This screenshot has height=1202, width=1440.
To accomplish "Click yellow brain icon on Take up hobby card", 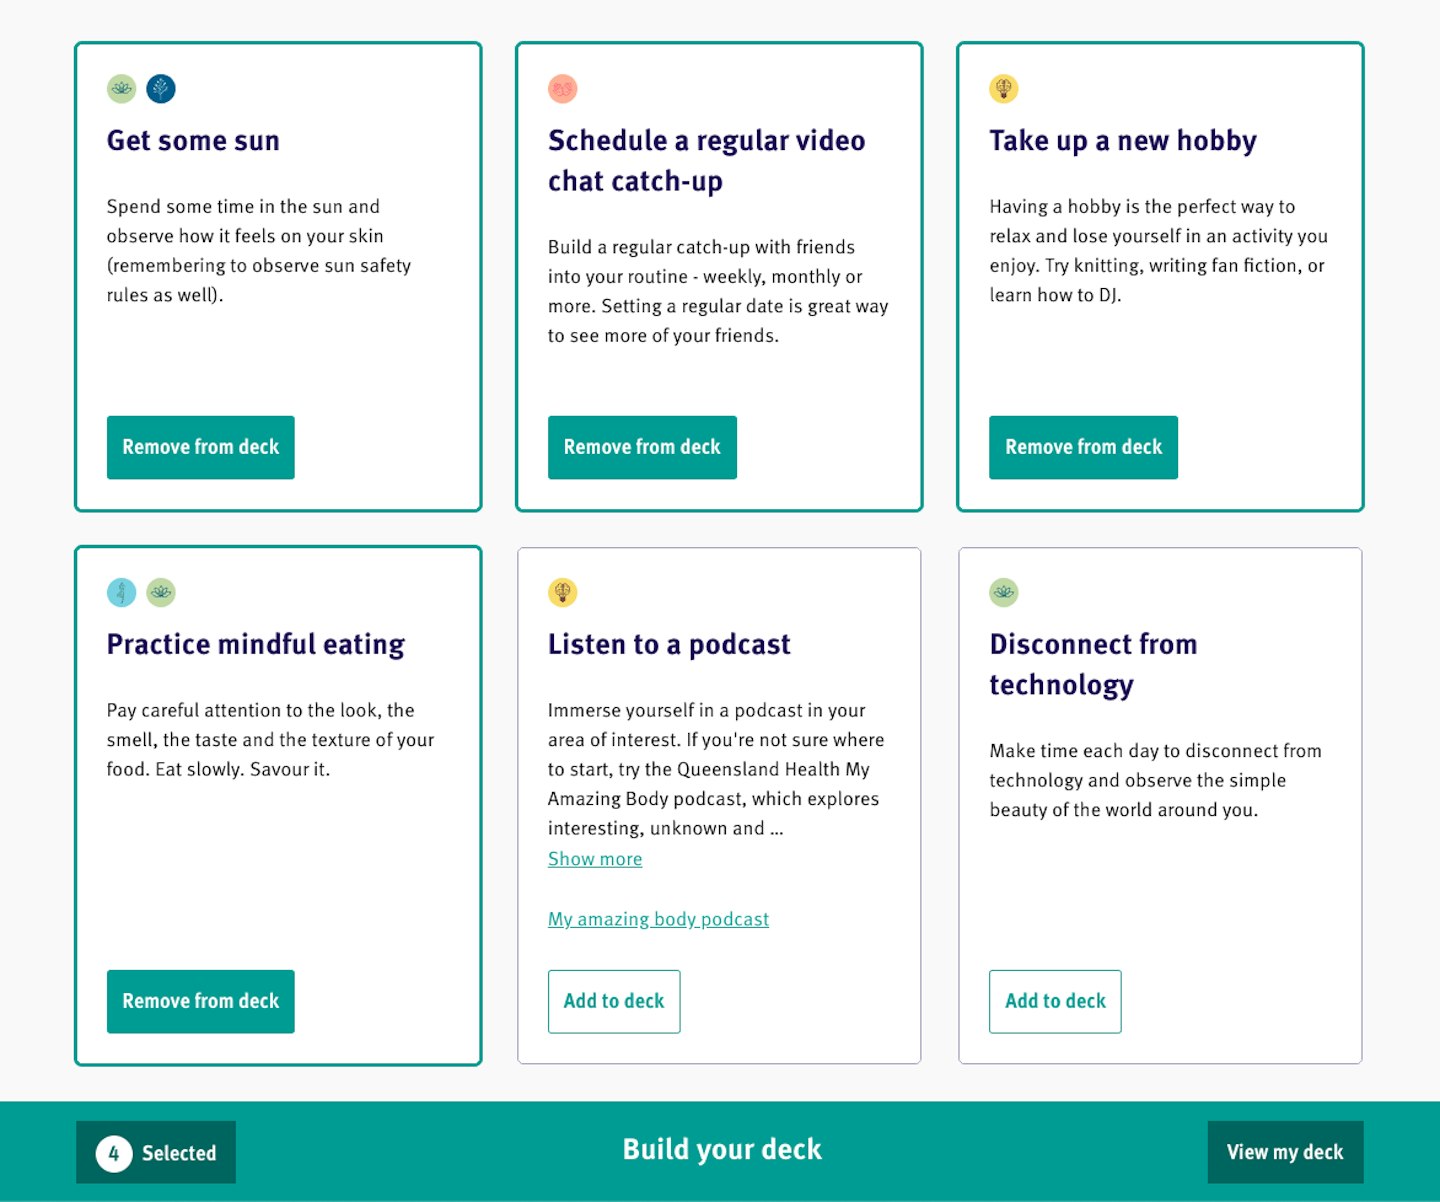I will pos(1004,89).
